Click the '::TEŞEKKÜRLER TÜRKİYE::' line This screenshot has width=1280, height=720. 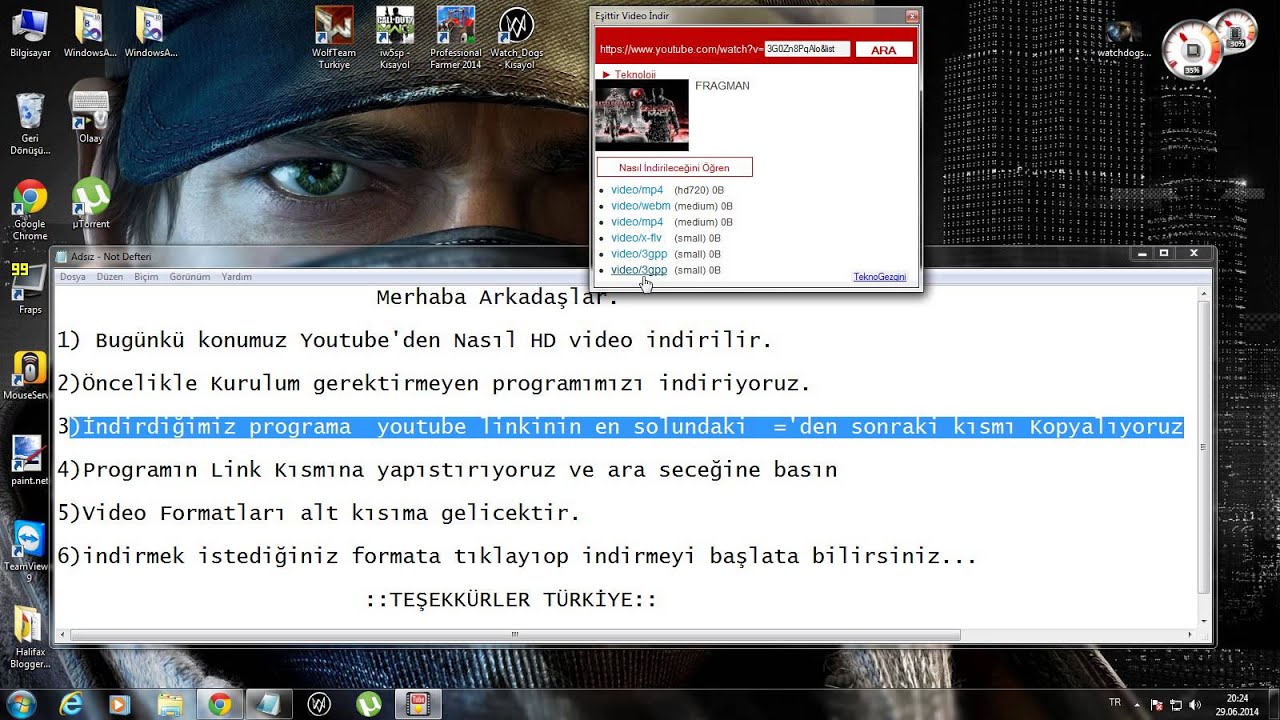tap(511, 600)
